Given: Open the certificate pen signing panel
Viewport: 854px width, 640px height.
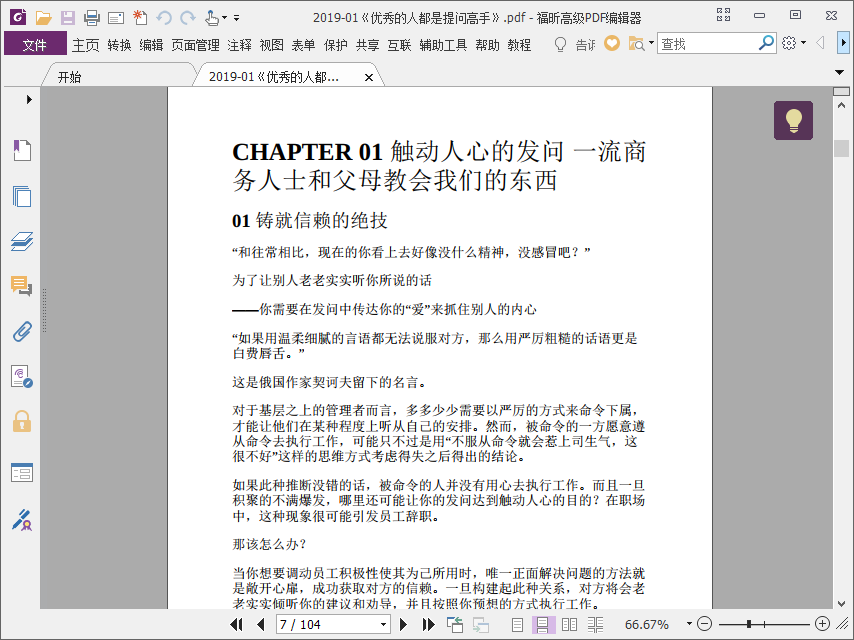Looking at the screenshot, I should pos(22,520).
